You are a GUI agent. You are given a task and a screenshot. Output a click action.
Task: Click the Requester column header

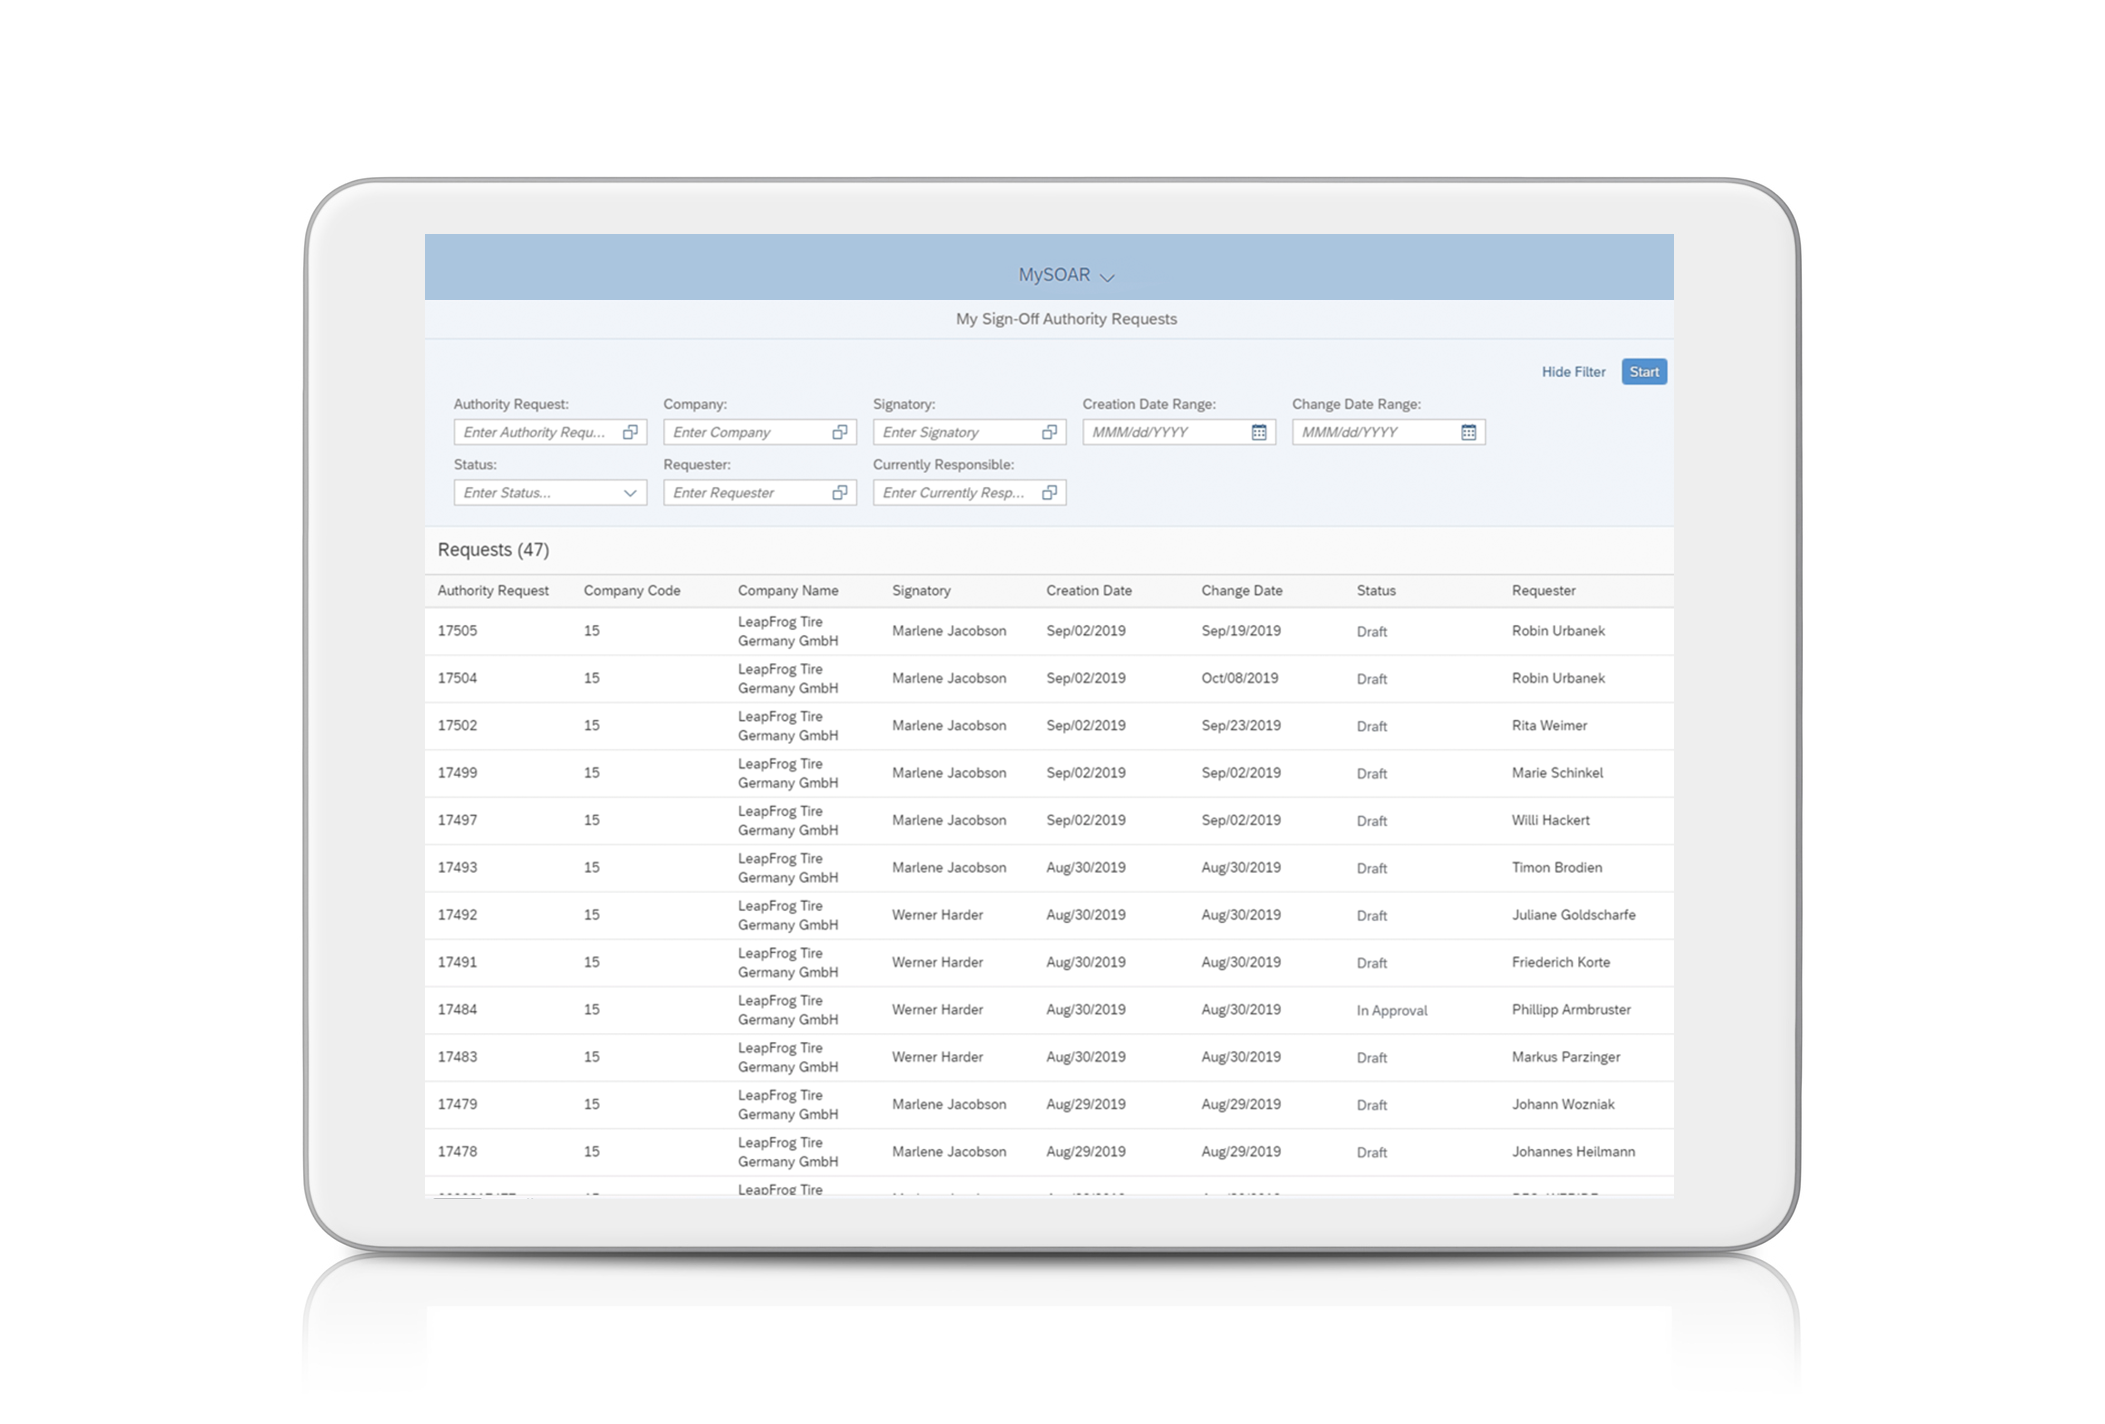point(1543,590)
